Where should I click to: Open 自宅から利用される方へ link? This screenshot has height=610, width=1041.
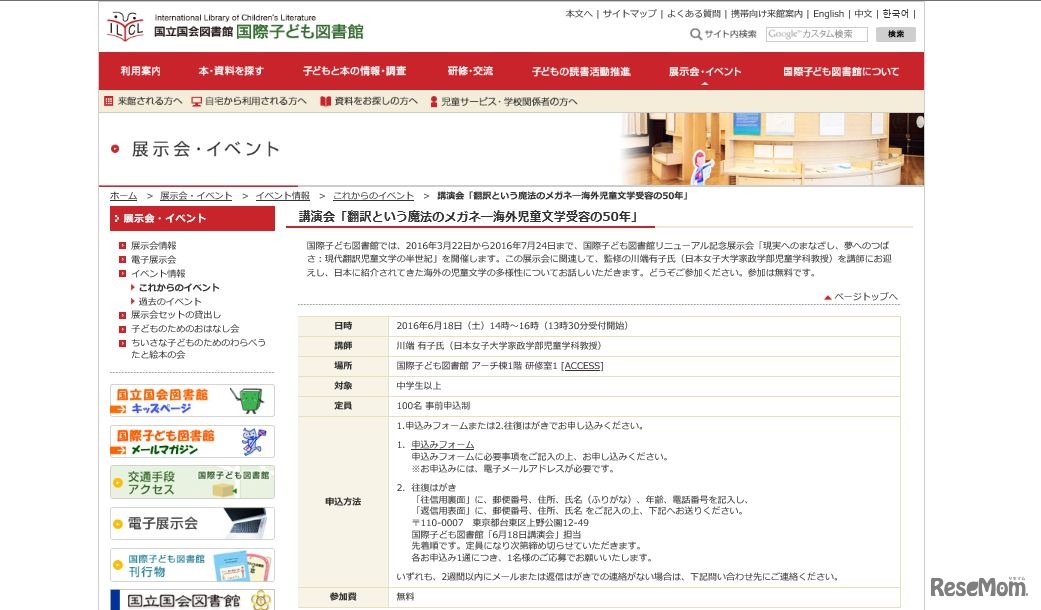click(256, 101)
